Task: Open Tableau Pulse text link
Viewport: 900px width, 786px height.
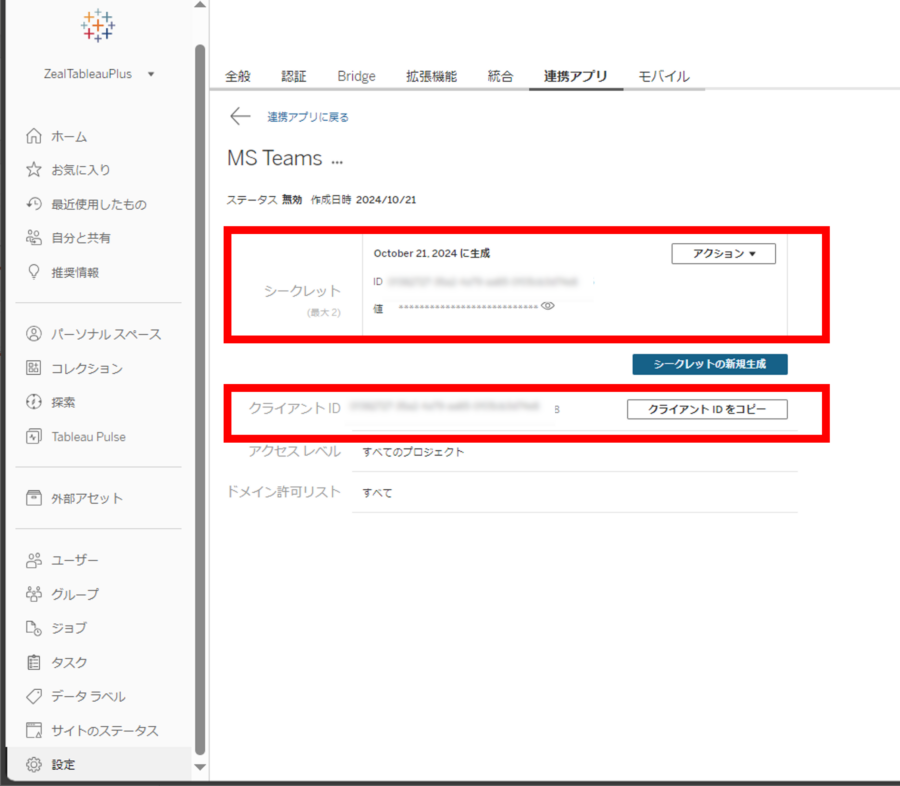Action: (88, 437)
